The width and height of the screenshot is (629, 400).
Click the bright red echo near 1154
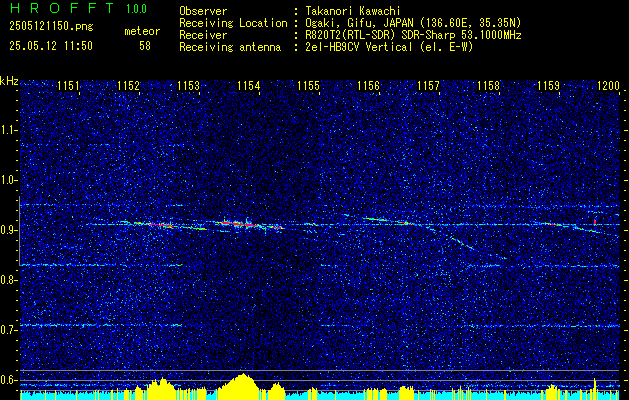coord(241,224)
